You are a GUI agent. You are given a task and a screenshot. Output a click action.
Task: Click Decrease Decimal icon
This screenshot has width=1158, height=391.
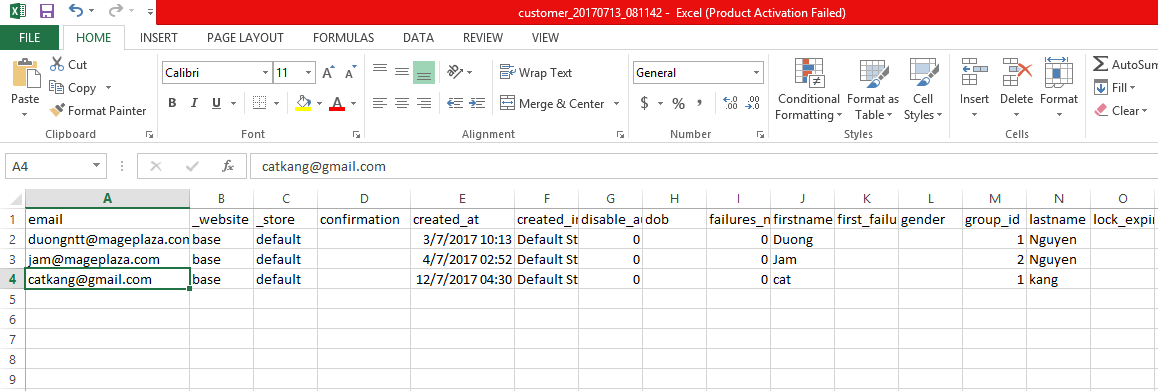point(753,103)
